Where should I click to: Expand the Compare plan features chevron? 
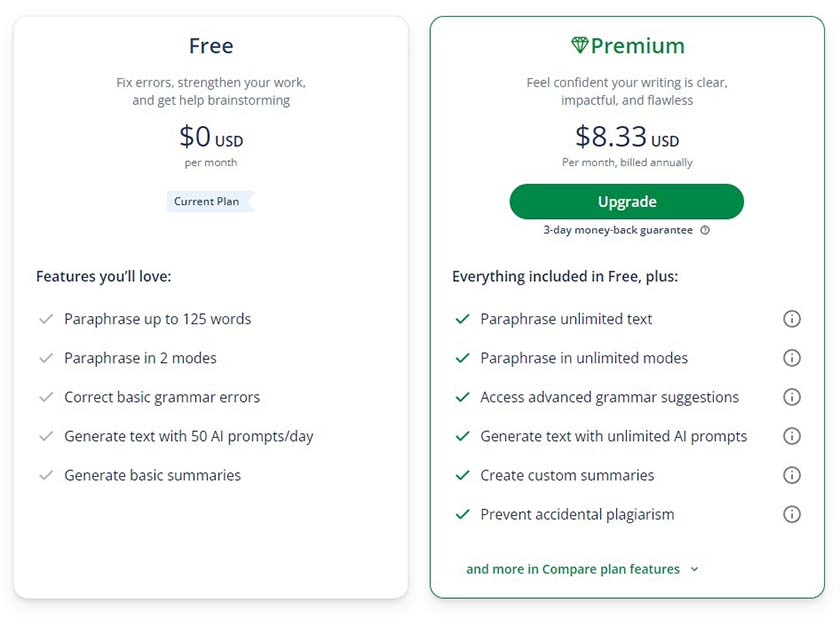[694, 568]
